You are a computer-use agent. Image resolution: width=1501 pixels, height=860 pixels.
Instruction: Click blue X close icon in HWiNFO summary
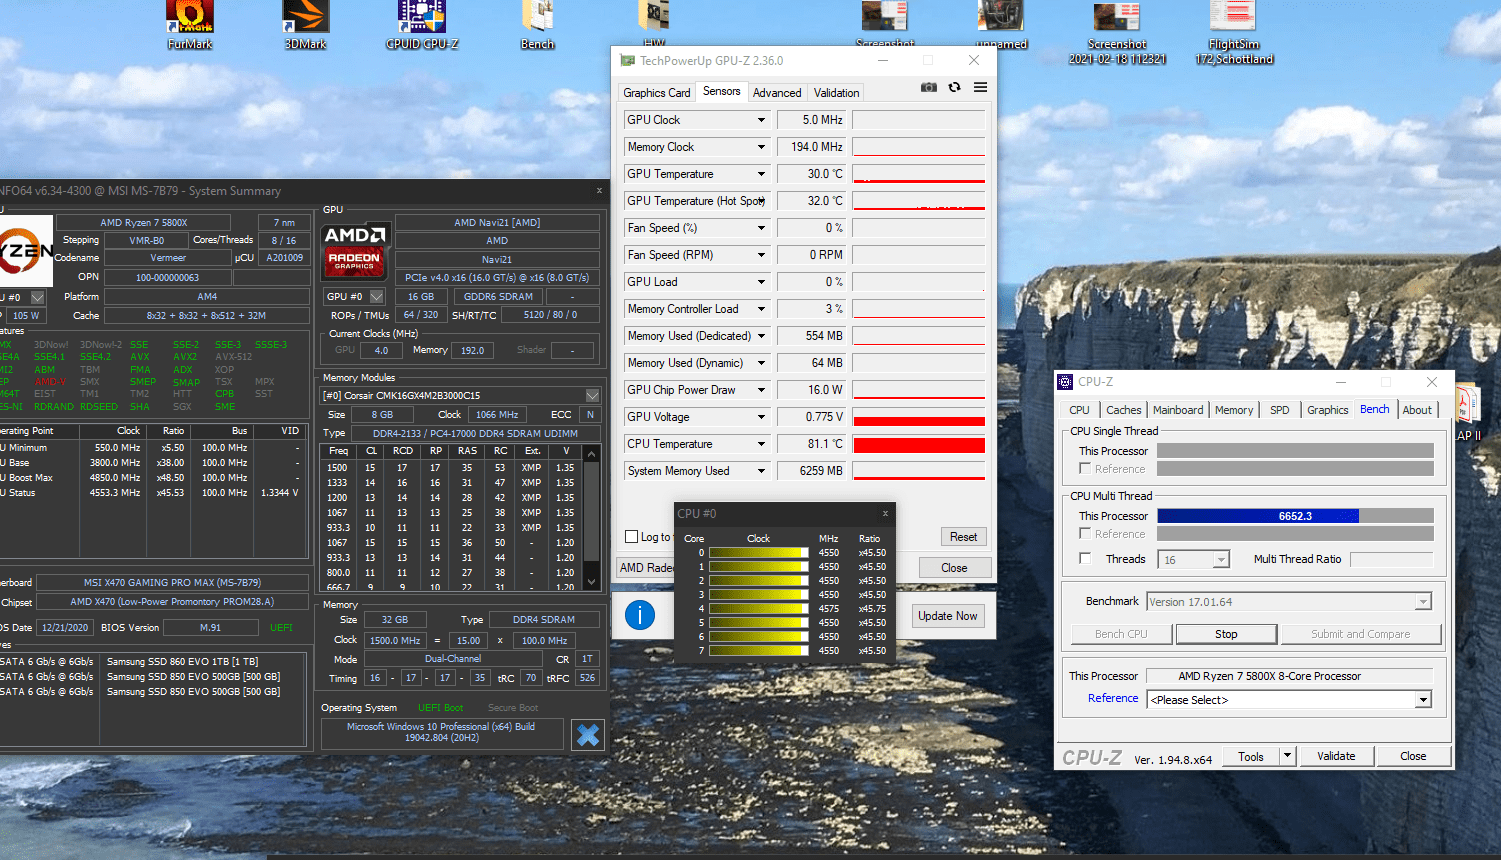point(588,735)
